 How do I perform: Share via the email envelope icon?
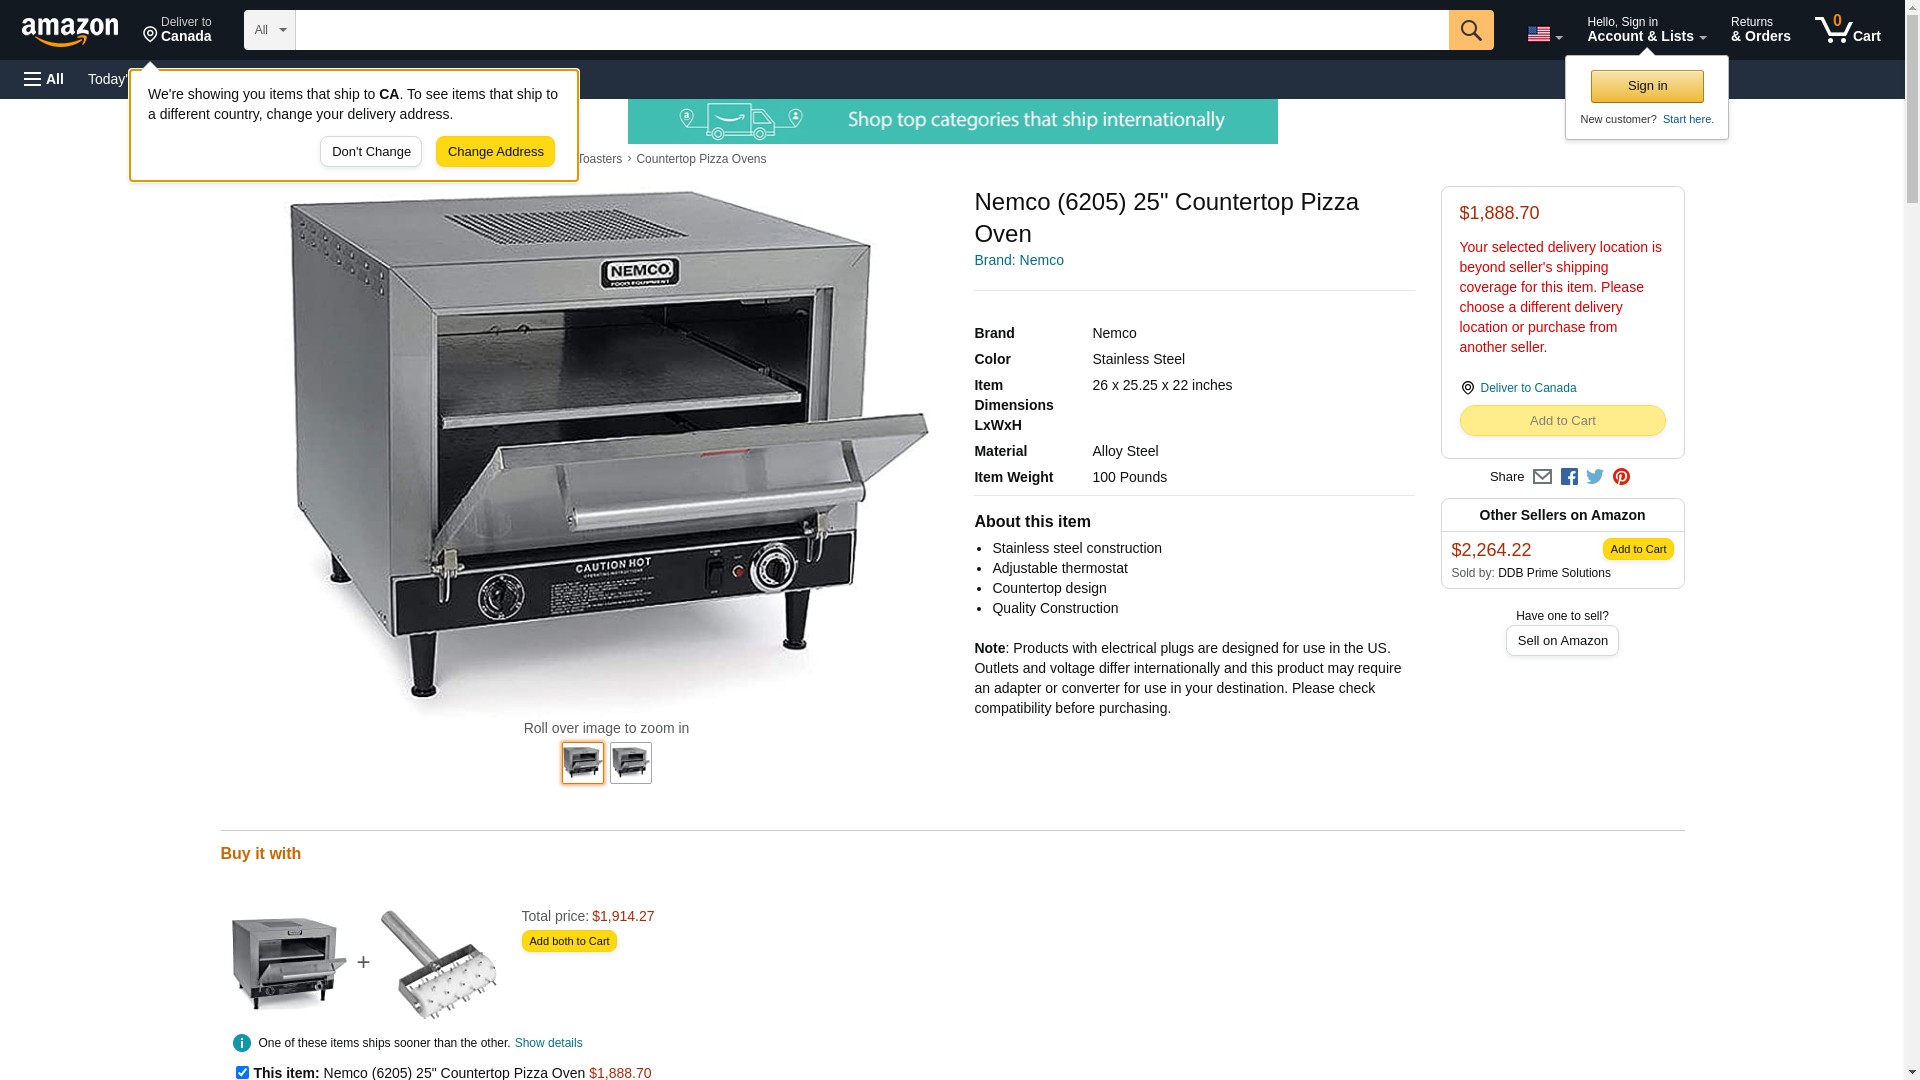[x=1542, y=477]
